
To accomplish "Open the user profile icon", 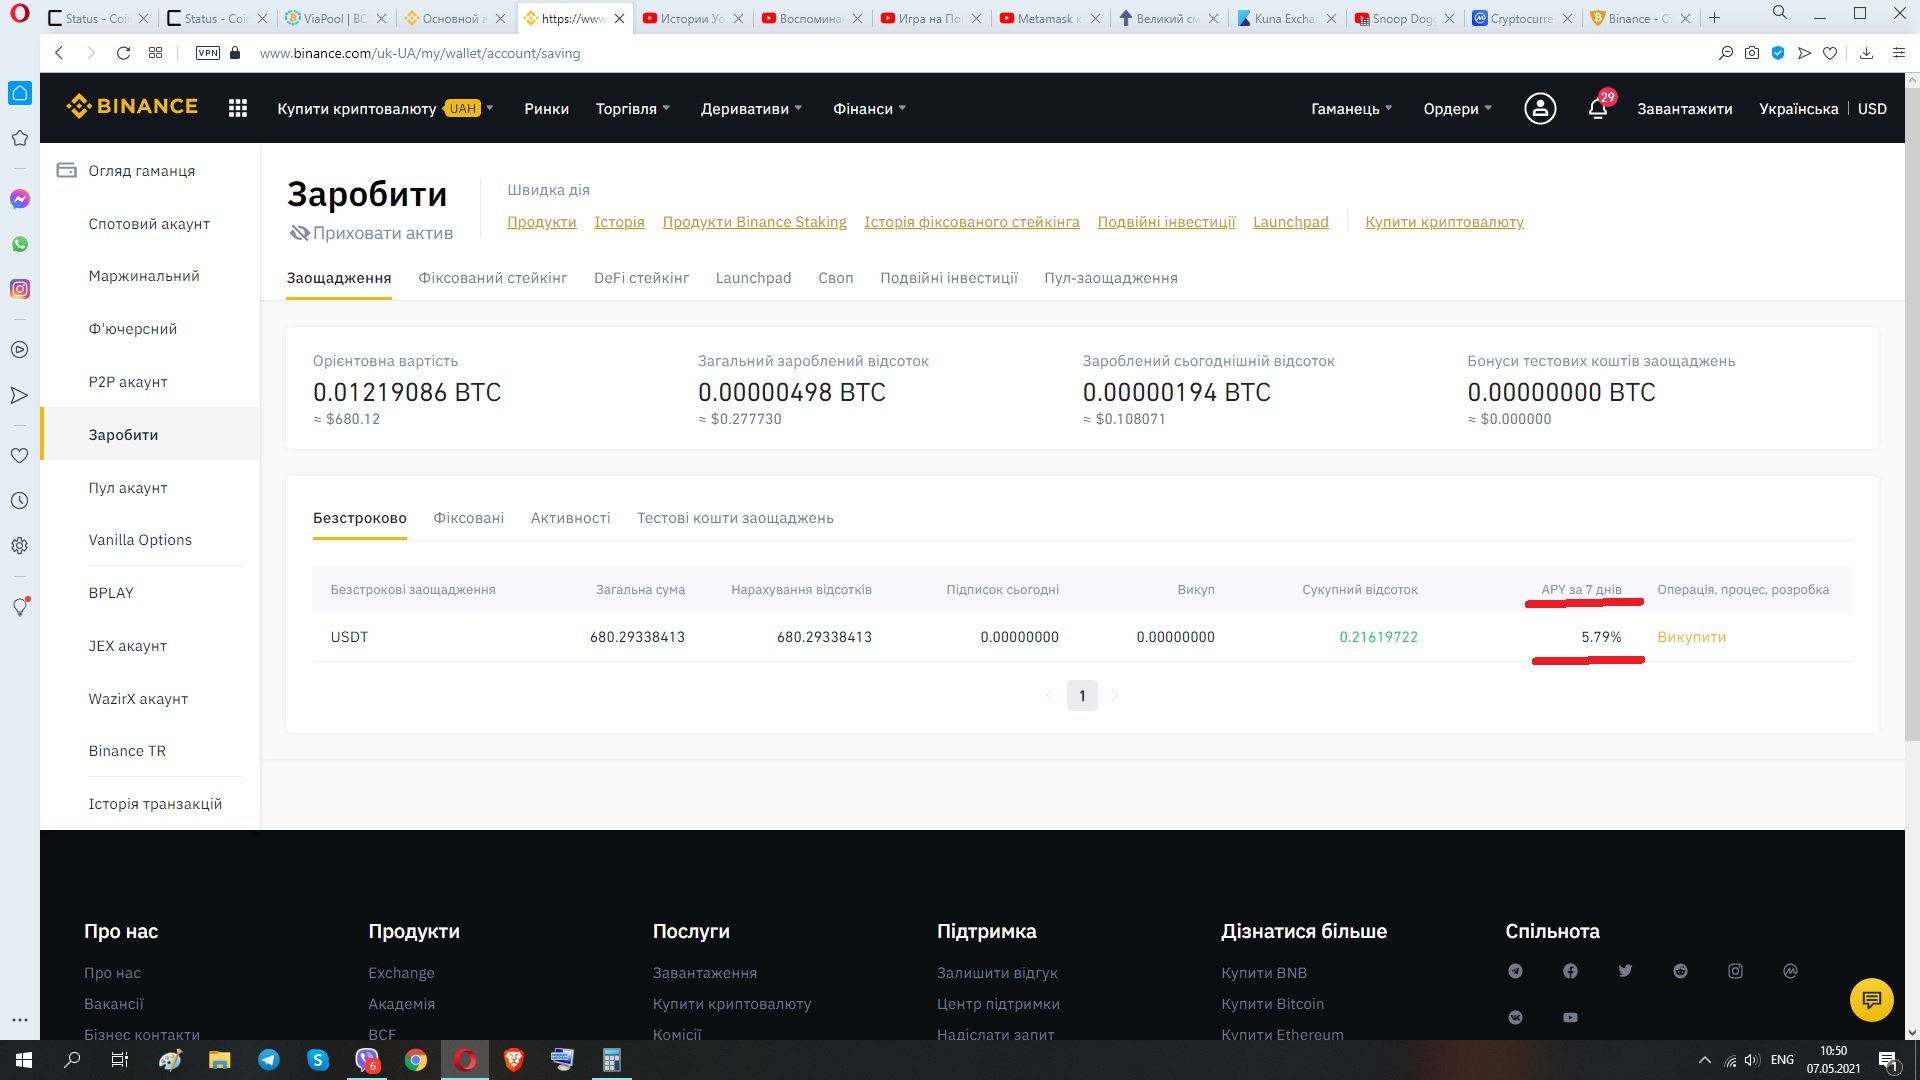I will tap(1540, 108).
